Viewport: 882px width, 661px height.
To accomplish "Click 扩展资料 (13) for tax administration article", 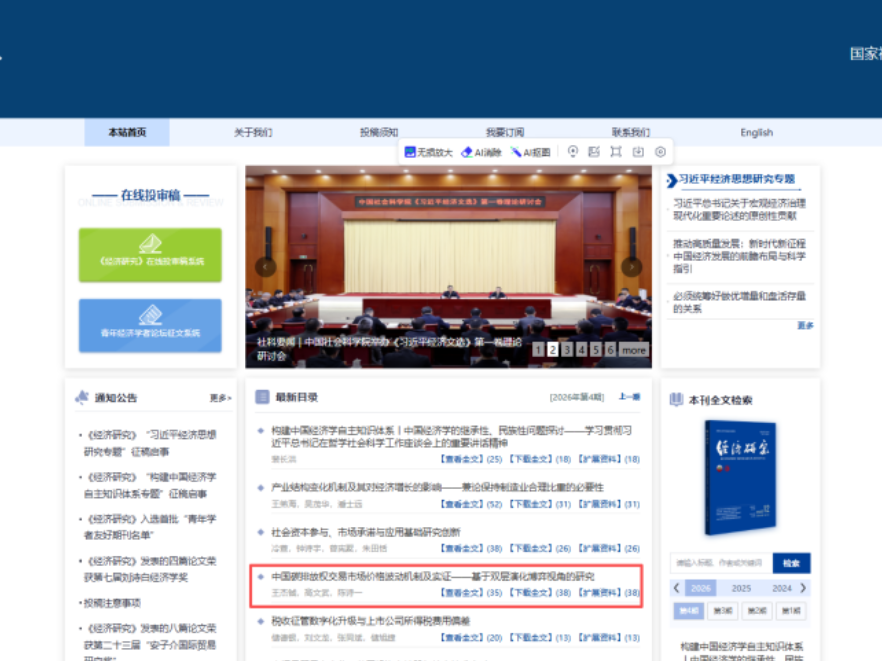I will pos(609,637).
